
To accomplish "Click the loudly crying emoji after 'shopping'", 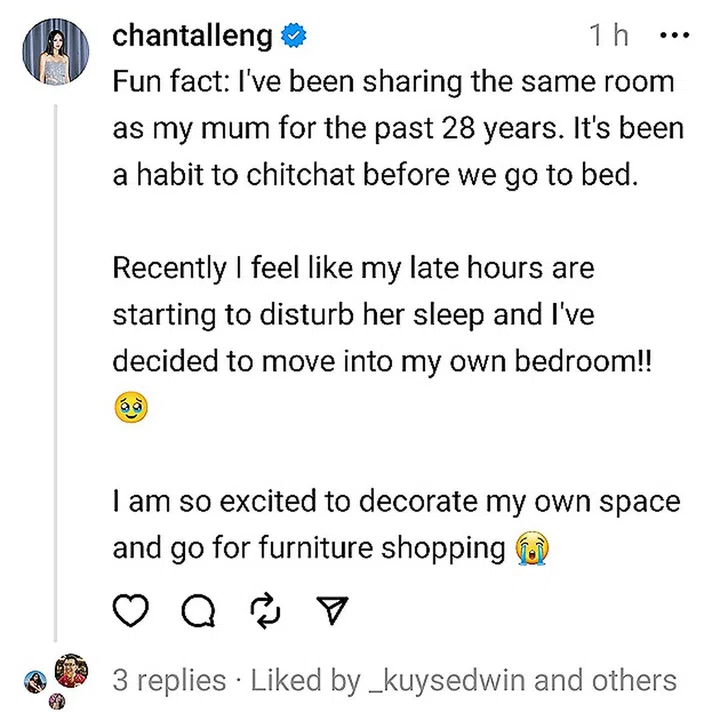I will click(532, 547).
